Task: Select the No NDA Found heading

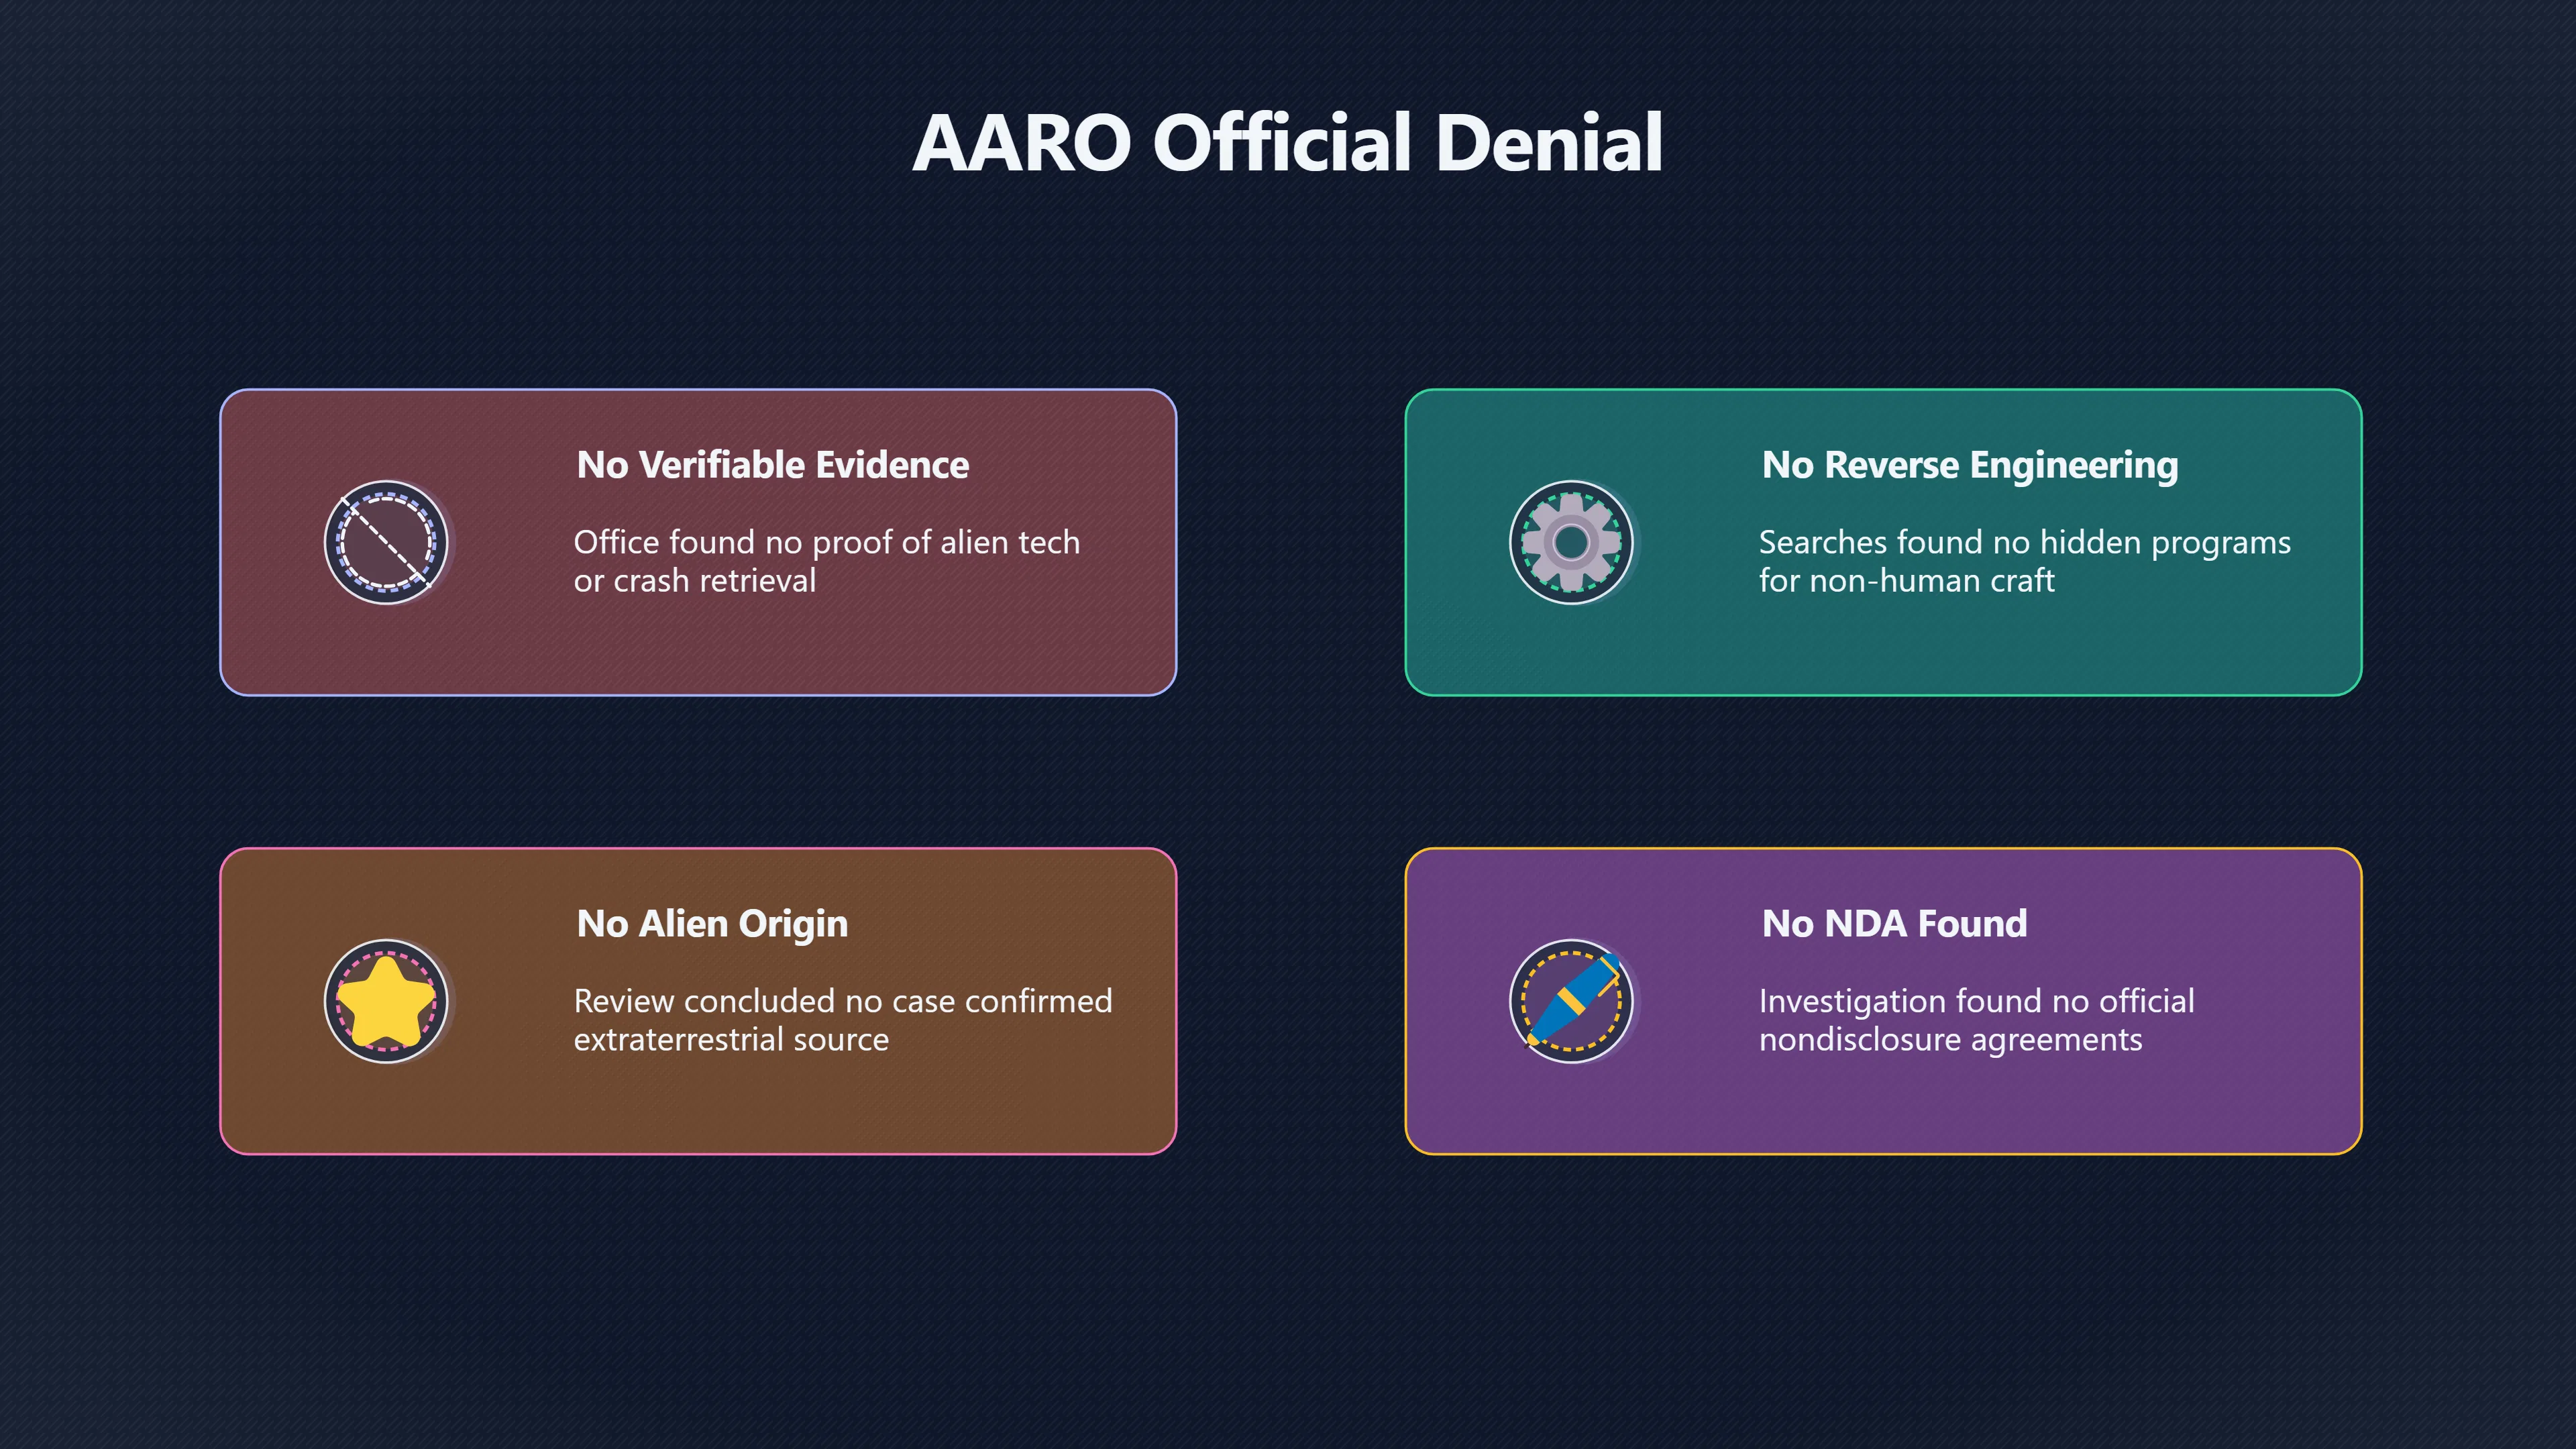Action: pyautogui.click(x=1894, y=924)
